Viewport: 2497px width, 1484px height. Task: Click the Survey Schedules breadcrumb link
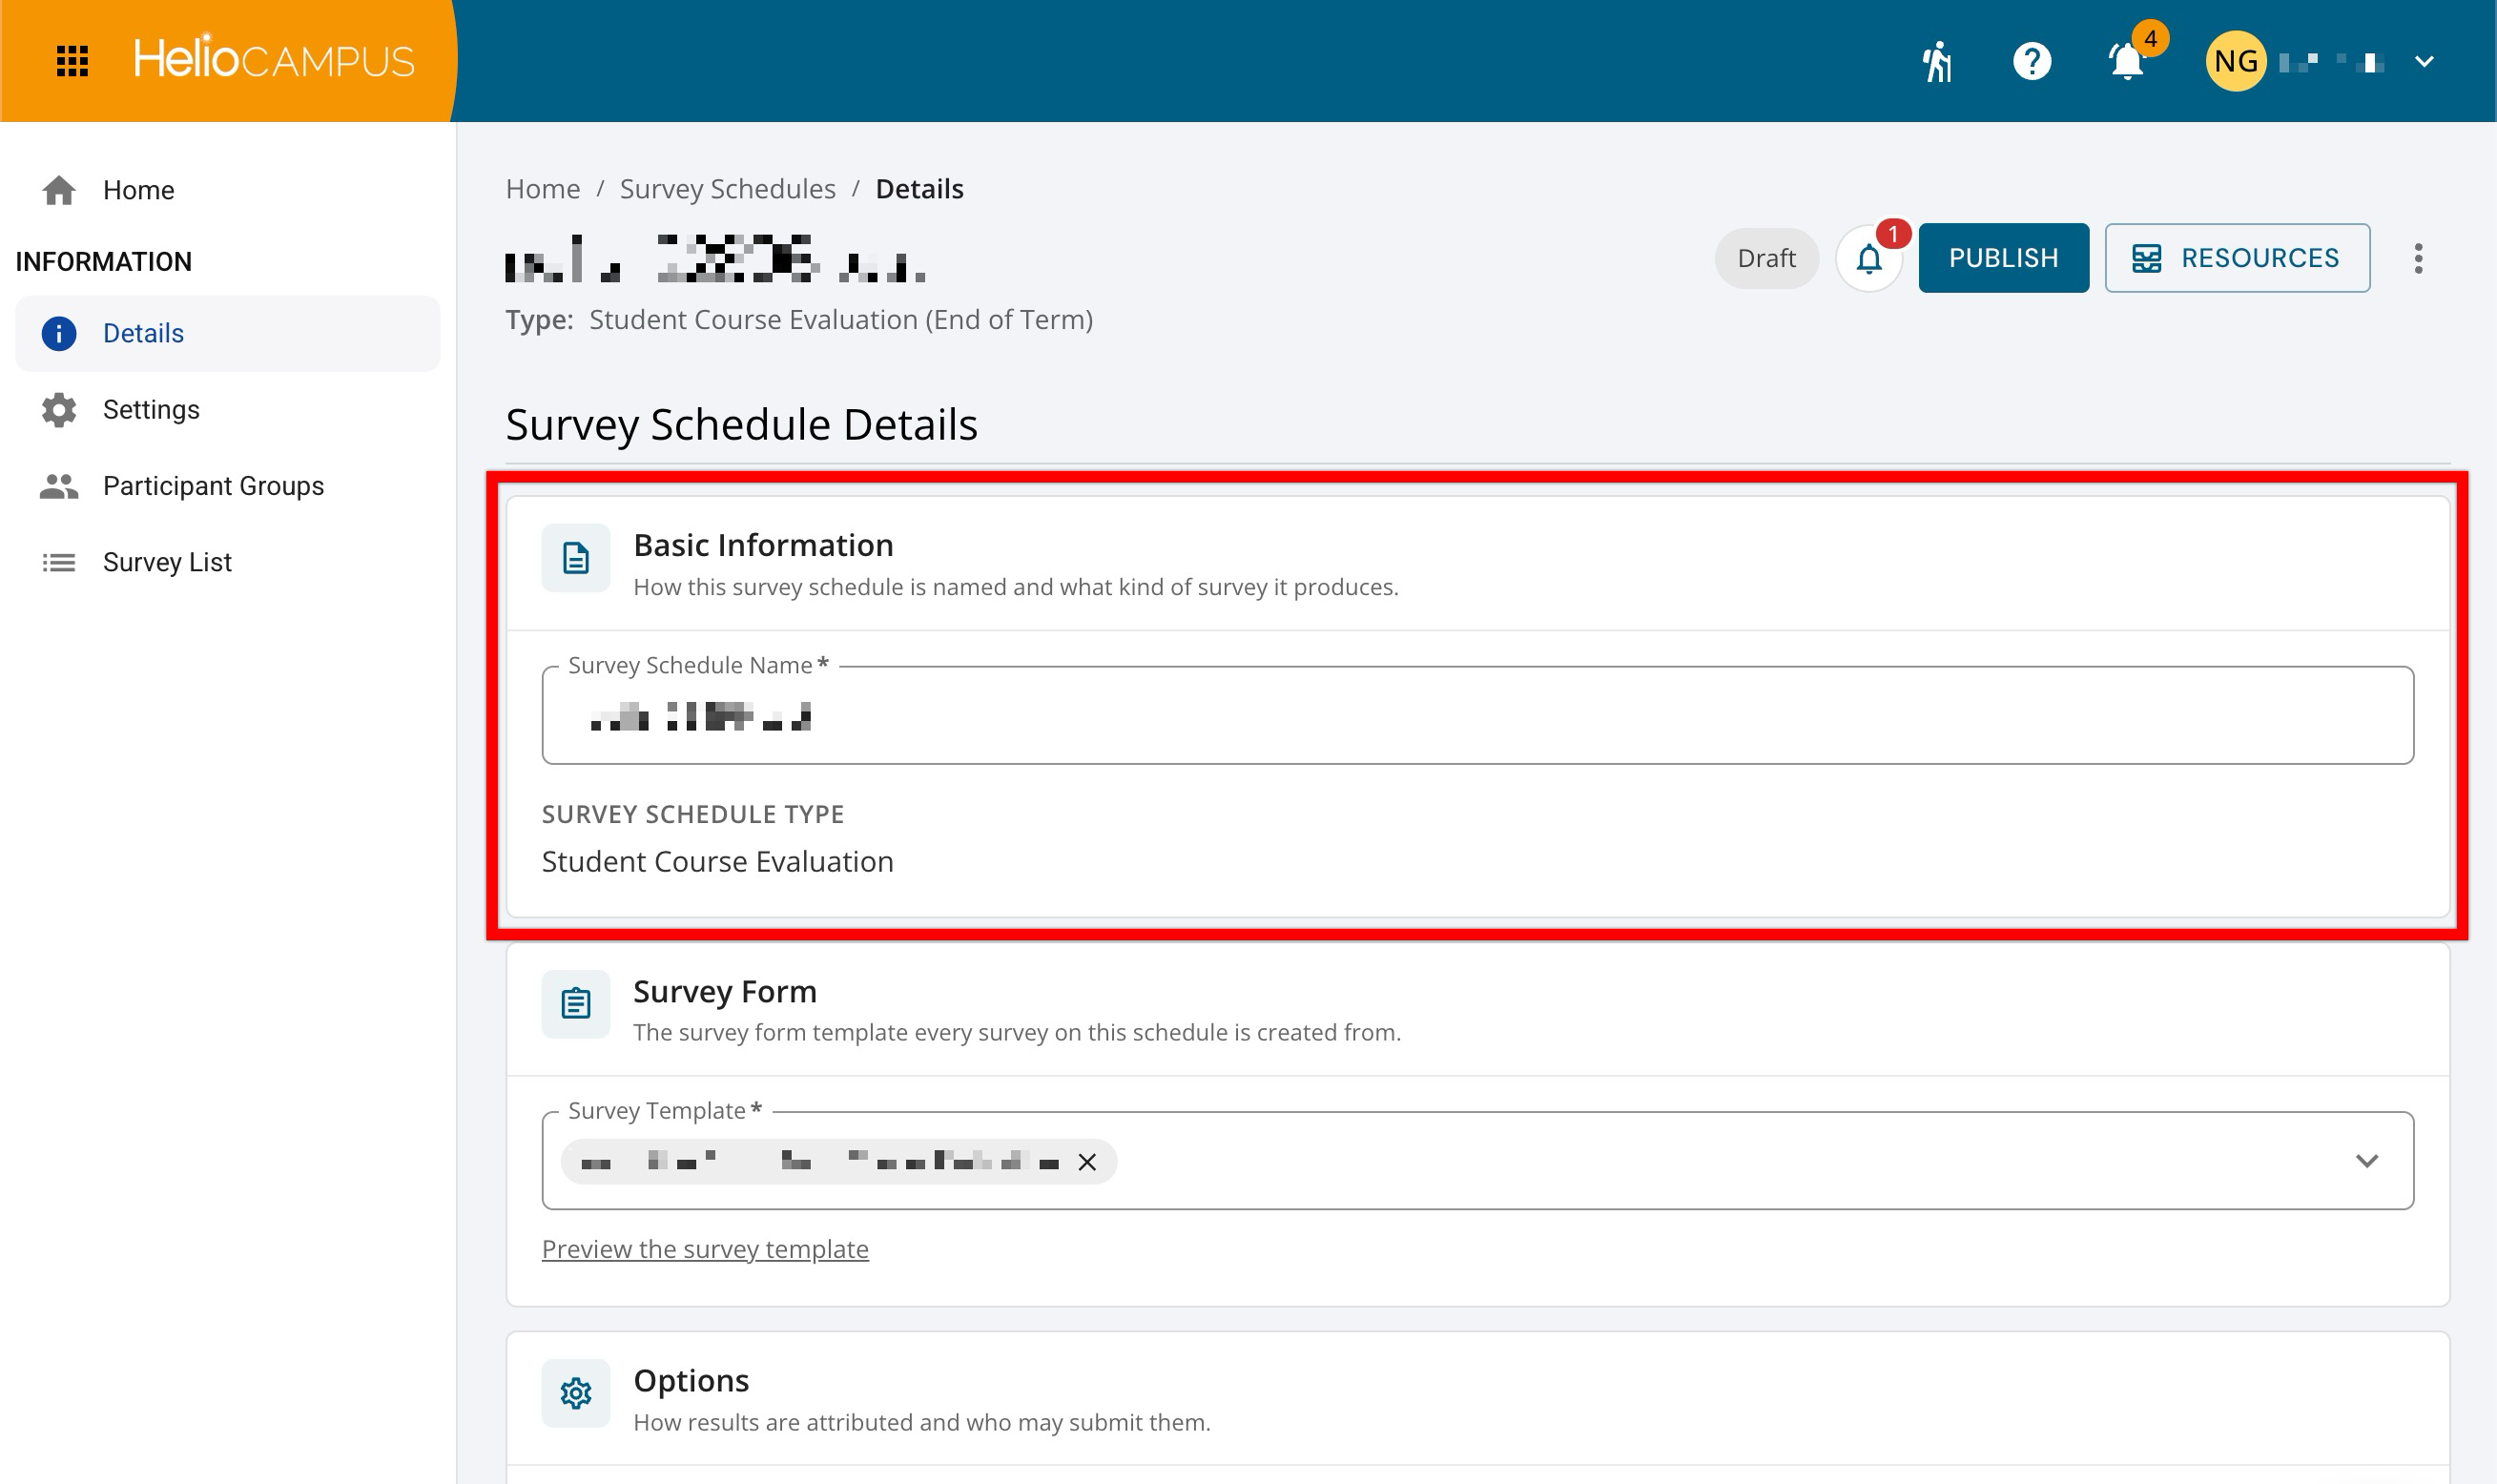[x=727, y=189]
